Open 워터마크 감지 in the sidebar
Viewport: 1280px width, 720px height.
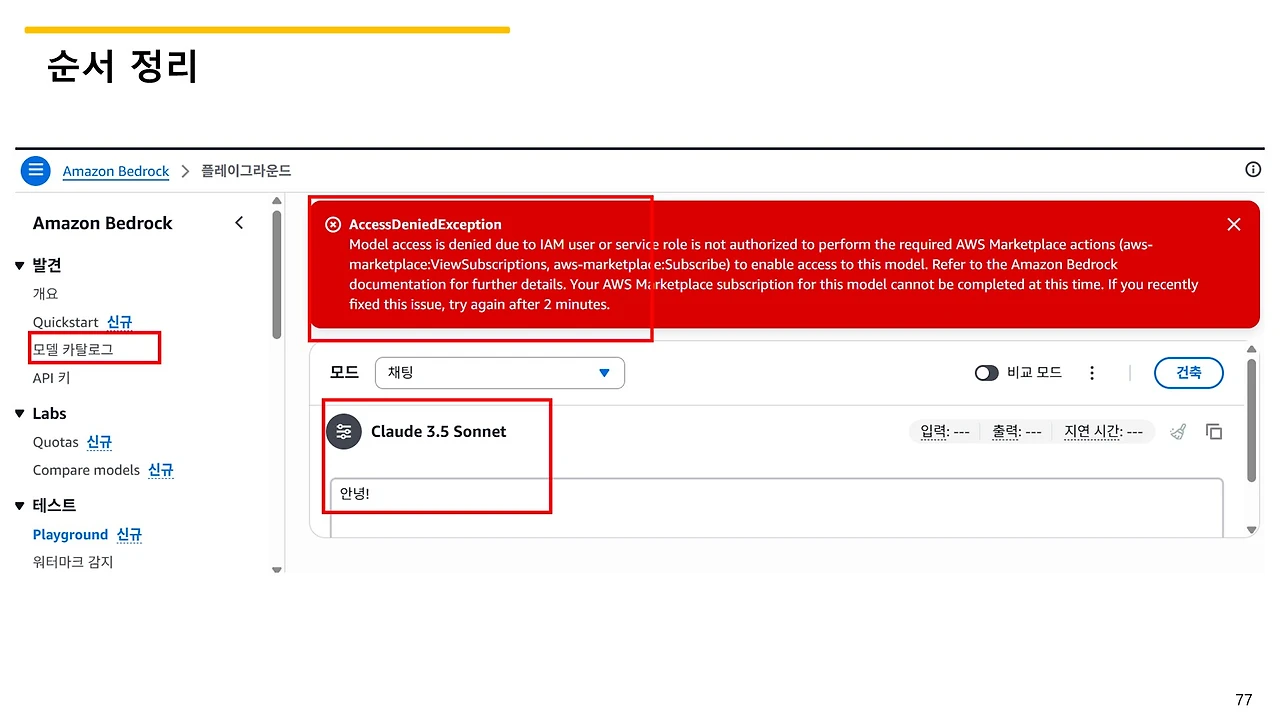pyautogui.click(x=73, y=562)
